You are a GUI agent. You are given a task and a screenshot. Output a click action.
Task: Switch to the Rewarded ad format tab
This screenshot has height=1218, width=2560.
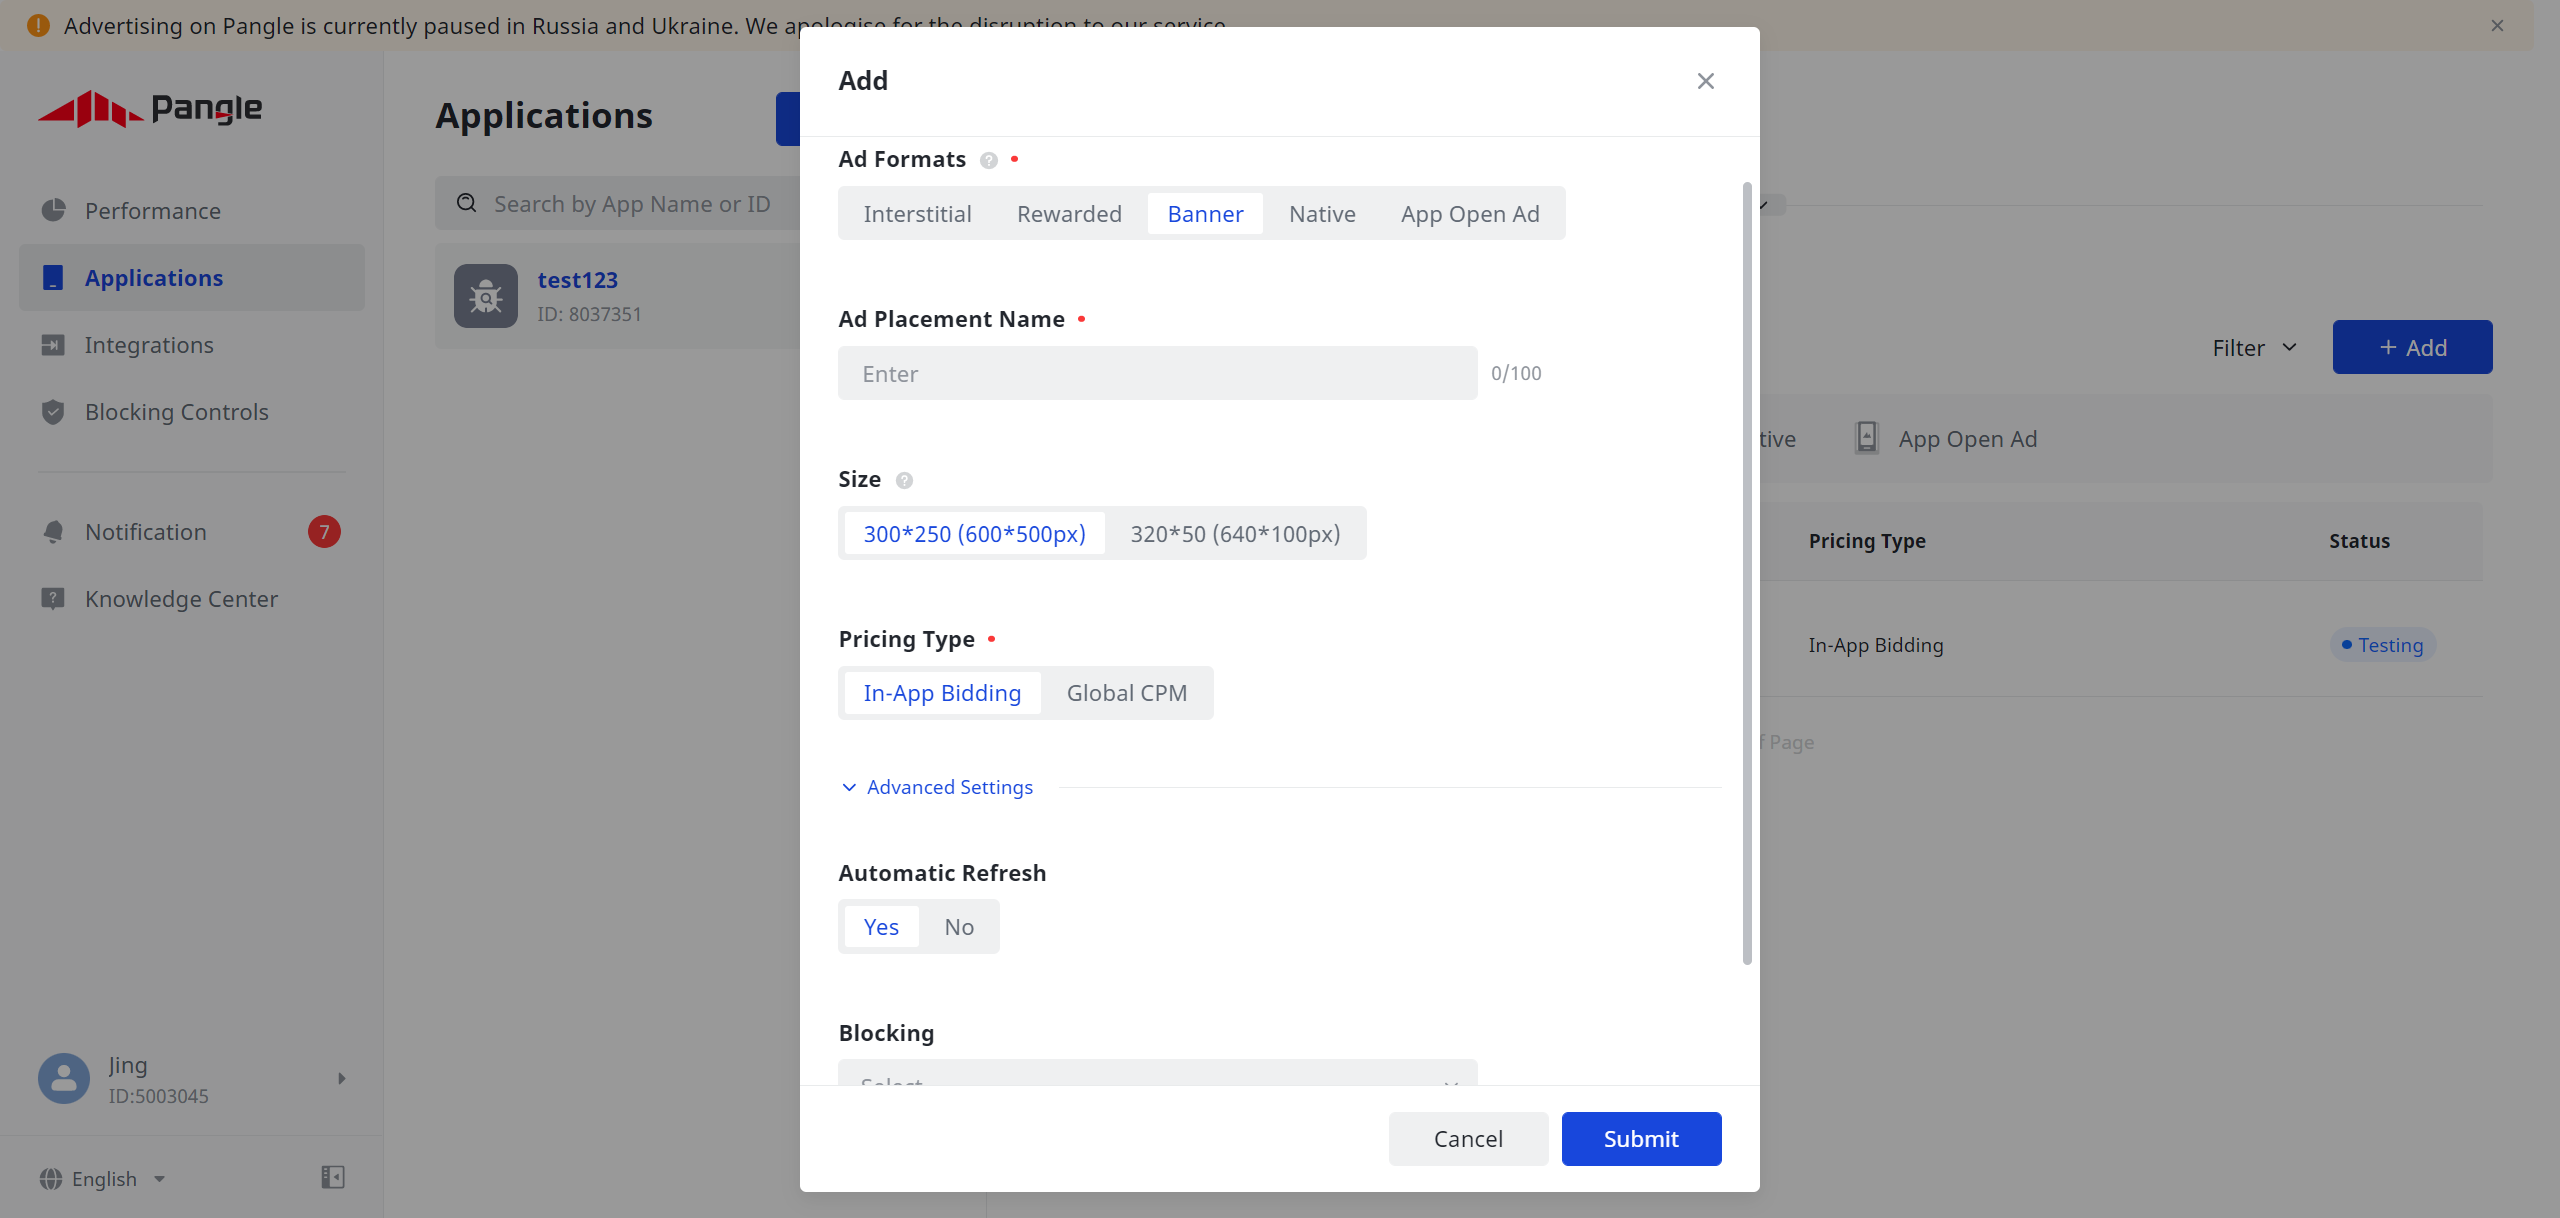[1068, 214]
